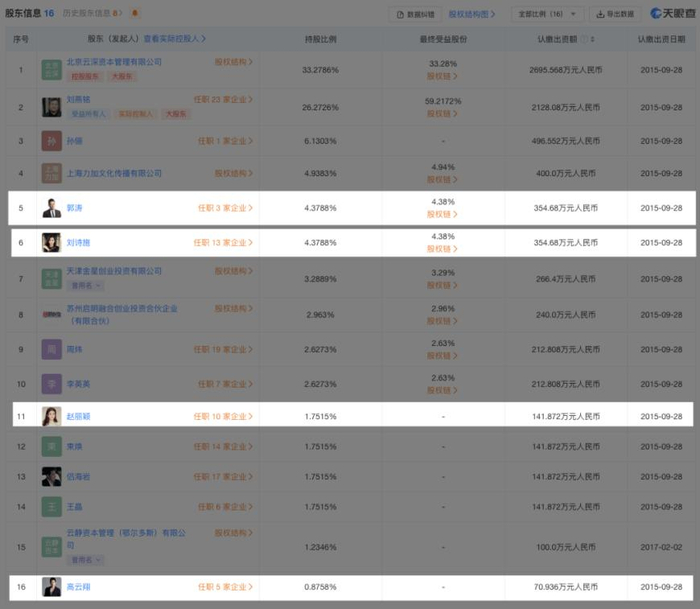
Task: Expand 任职 1 家企业 in row 3
Action: pos(225,141)
